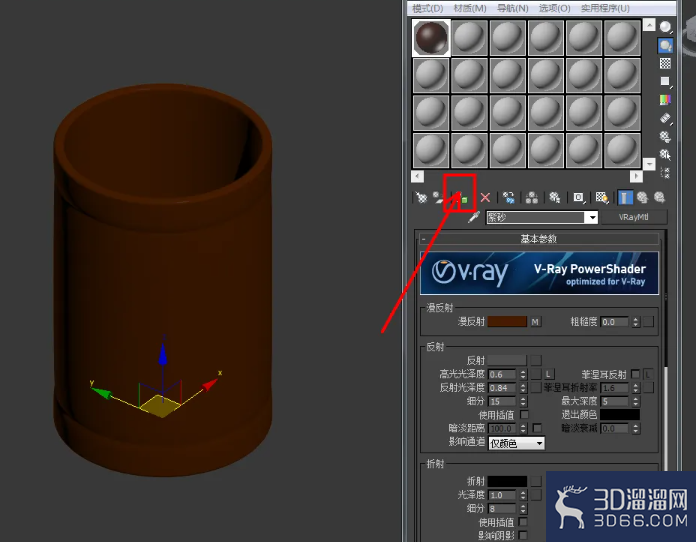The height and width of the screenshot is (542, 696).
Task: Enable the 菲涅耳反射 checkbox
Action: point(635,374)
